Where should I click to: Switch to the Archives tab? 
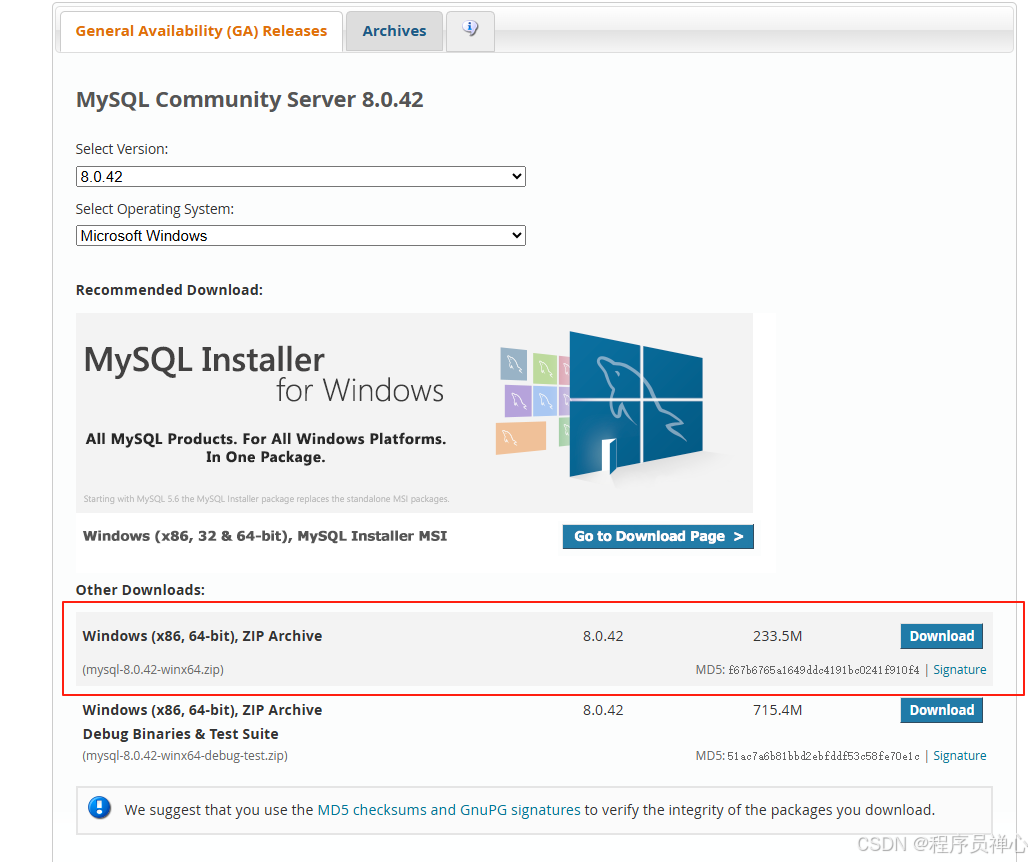(394, 31)
